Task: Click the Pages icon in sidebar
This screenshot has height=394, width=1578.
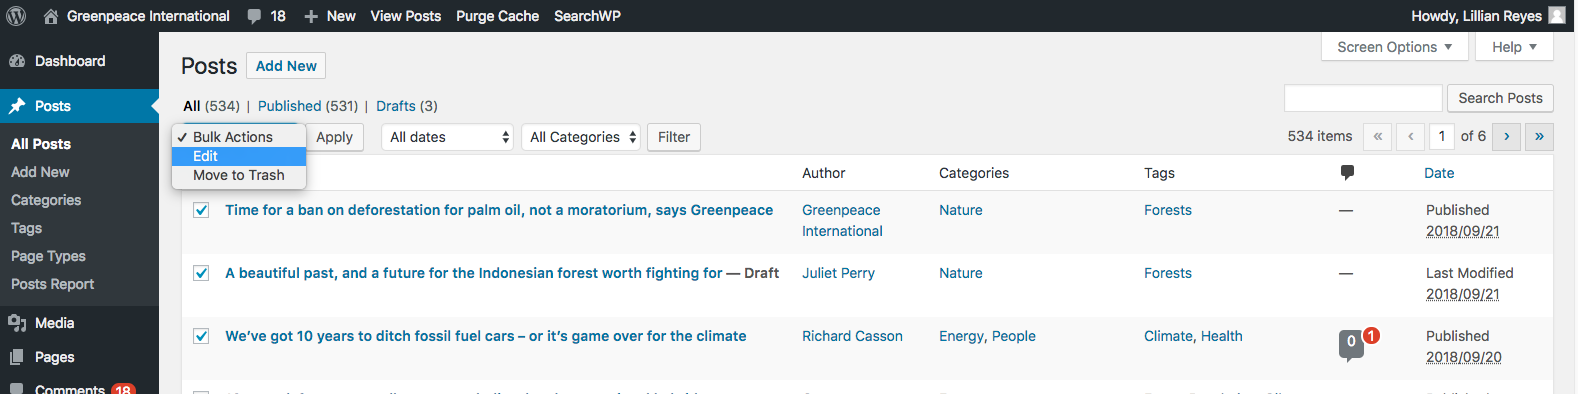Action: click(x=17, y=357)
